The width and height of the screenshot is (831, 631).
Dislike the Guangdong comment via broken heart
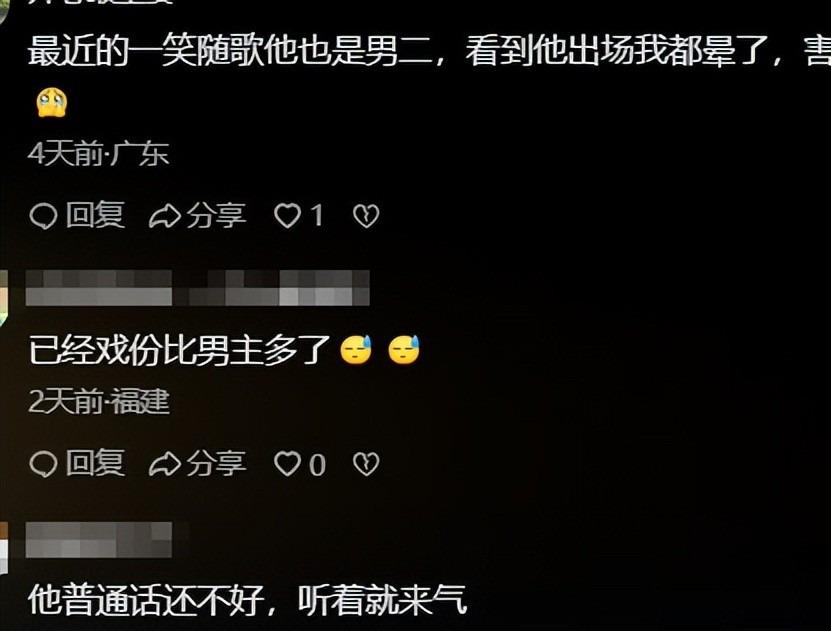click(x=366, y=216)
